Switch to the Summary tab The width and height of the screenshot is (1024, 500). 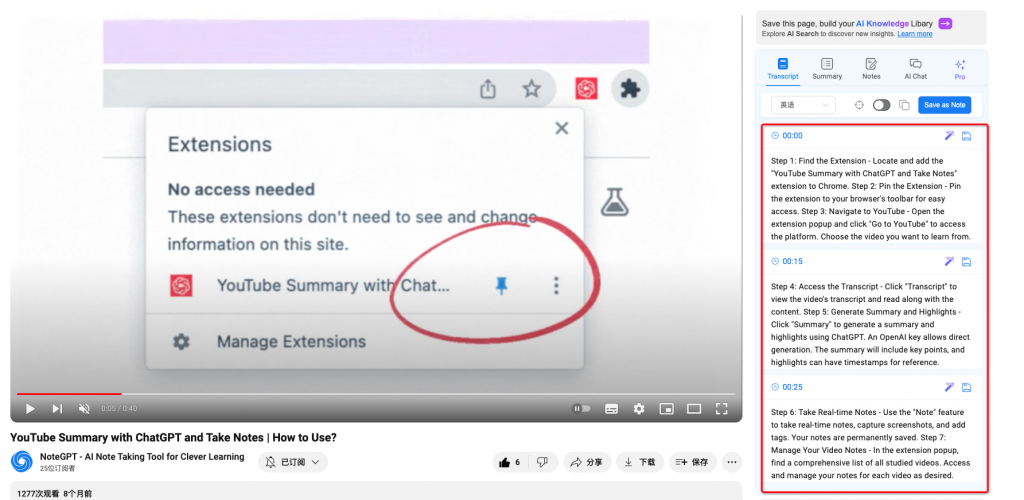point(827,69)
